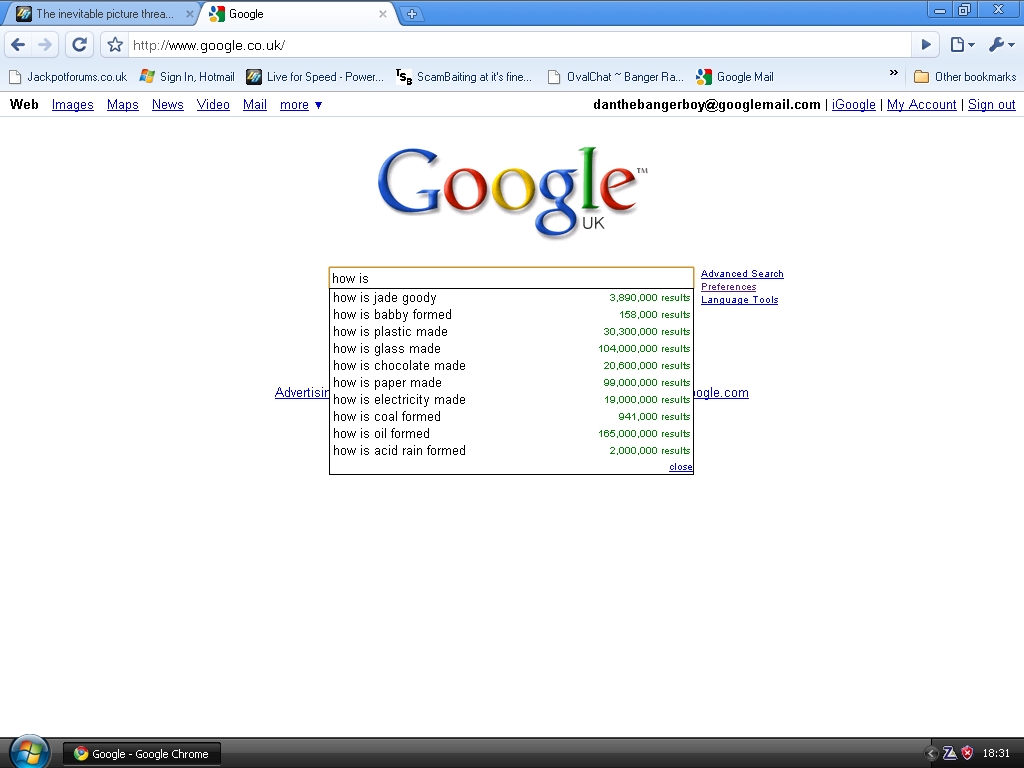Bookmark this page with the star icon
The image size is (1024, 768).
tap(115, 45)
